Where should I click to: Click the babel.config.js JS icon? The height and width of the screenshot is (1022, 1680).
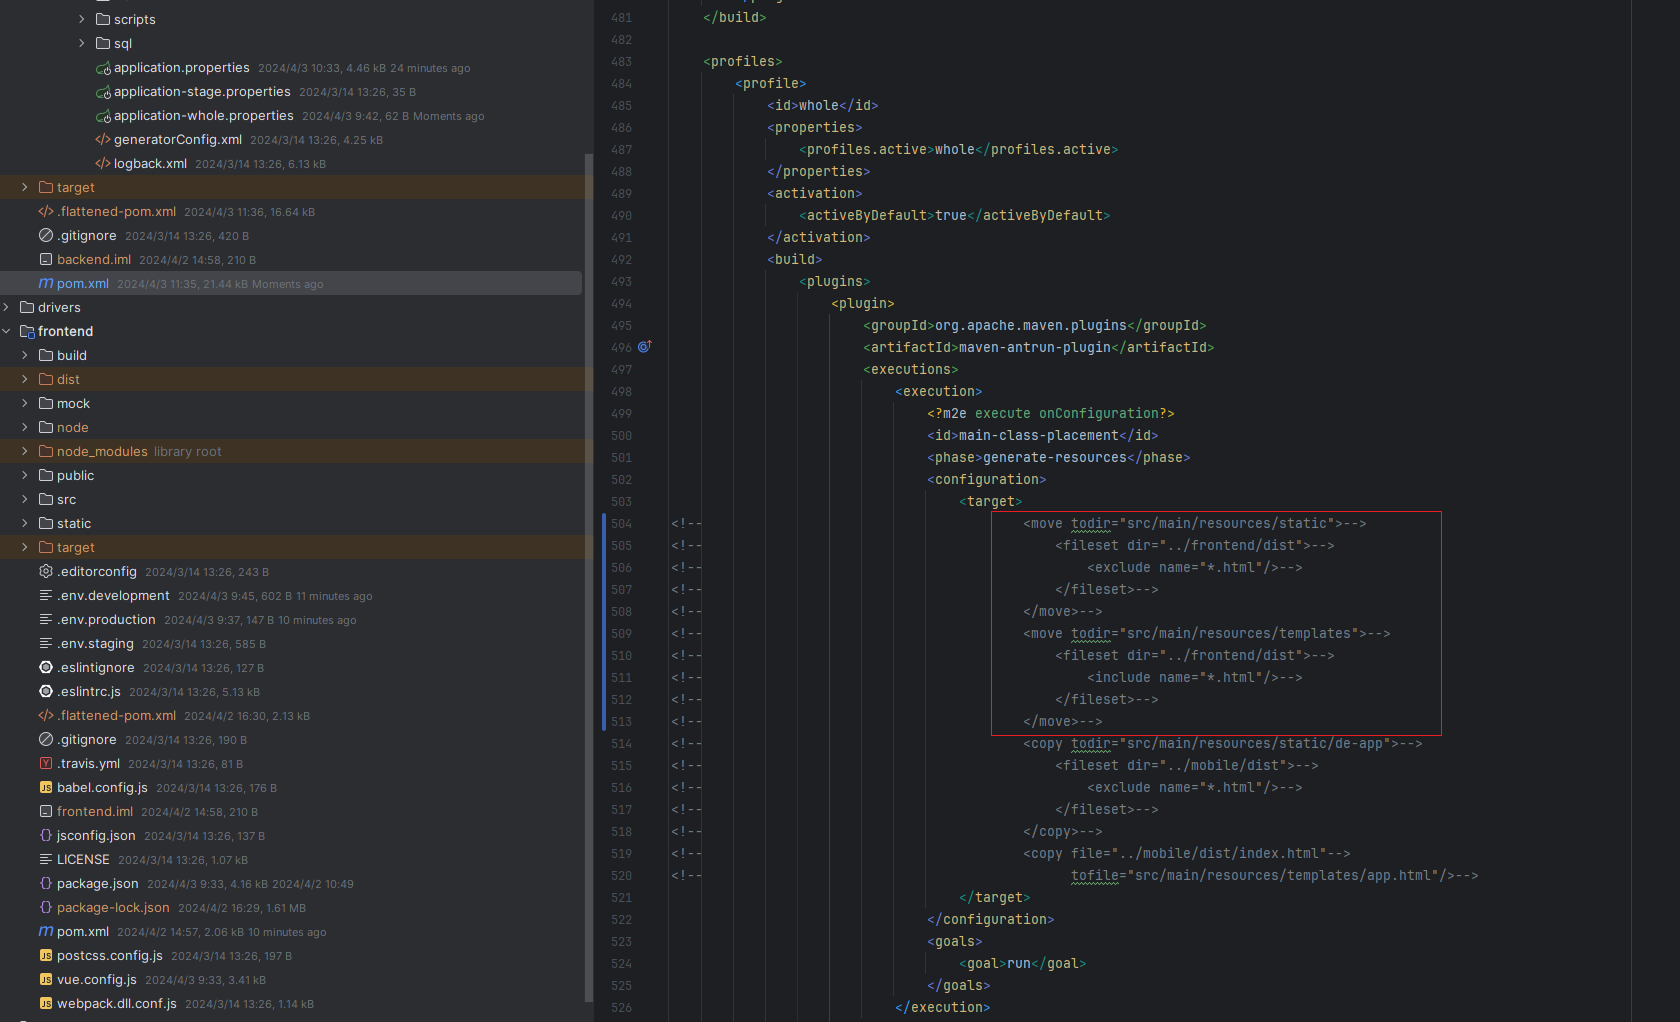click(x=46, y=787)
